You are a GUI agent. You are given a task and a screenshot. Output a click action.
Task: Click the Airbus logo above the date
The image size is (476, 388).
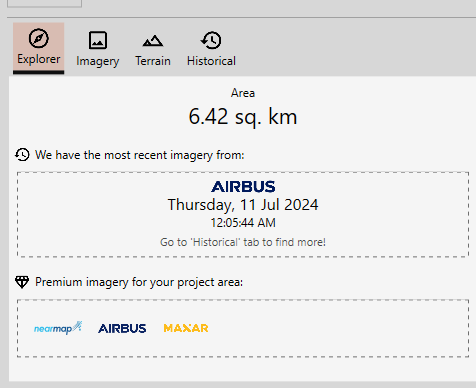point(243,187)
